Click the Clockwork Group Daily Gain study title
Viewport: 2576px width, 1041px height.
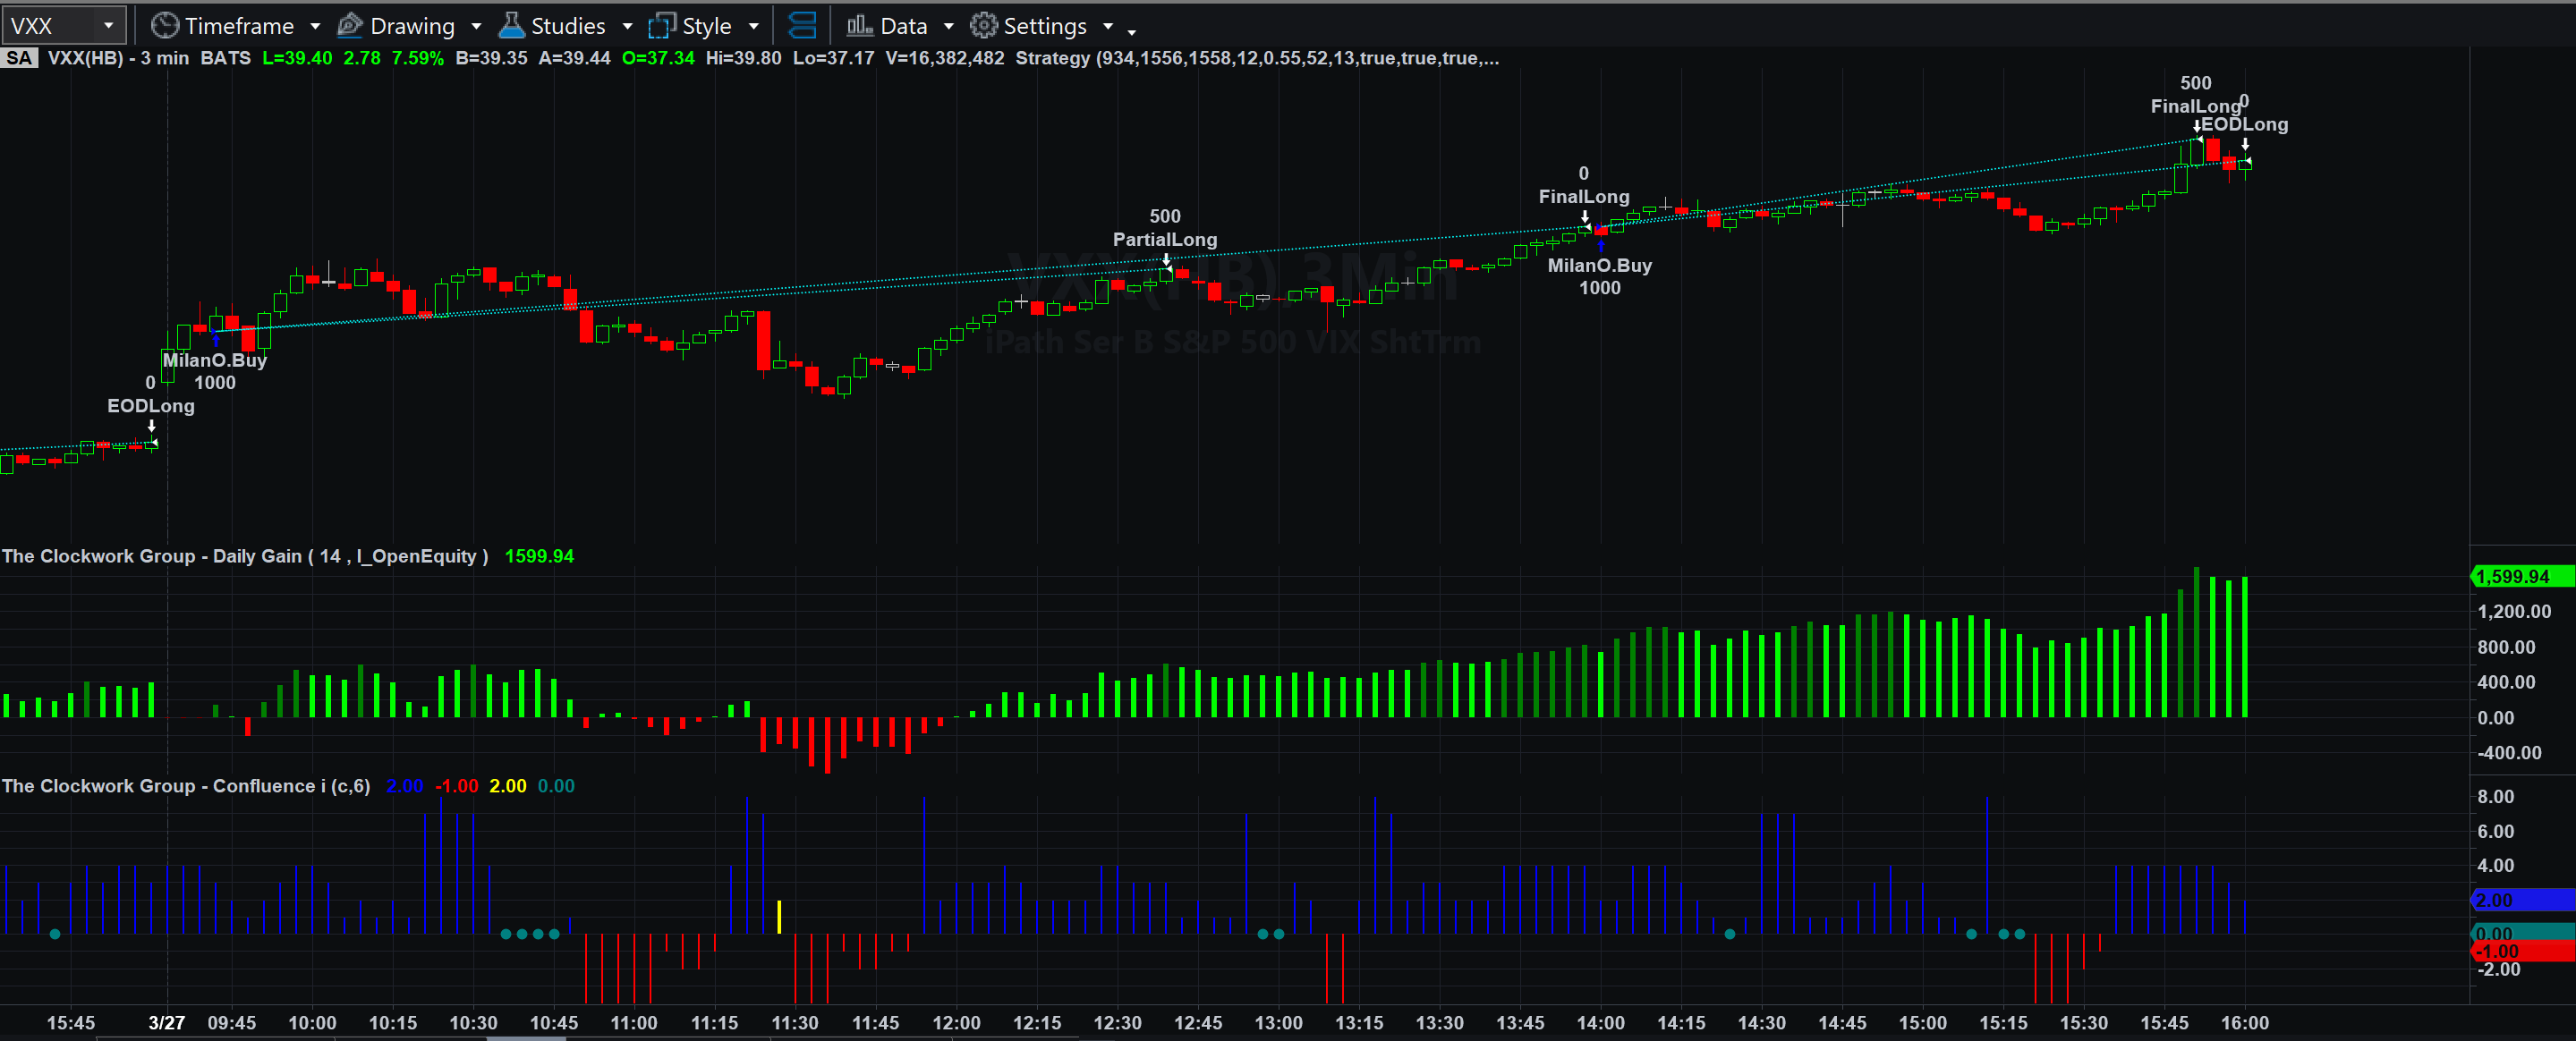click(244, 556)
